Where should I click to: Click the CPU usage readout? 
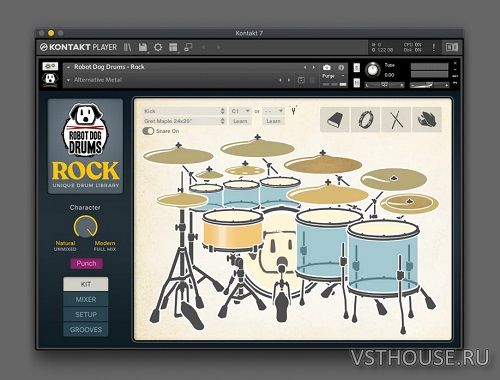pyautogui.click(x=413, y=44)
